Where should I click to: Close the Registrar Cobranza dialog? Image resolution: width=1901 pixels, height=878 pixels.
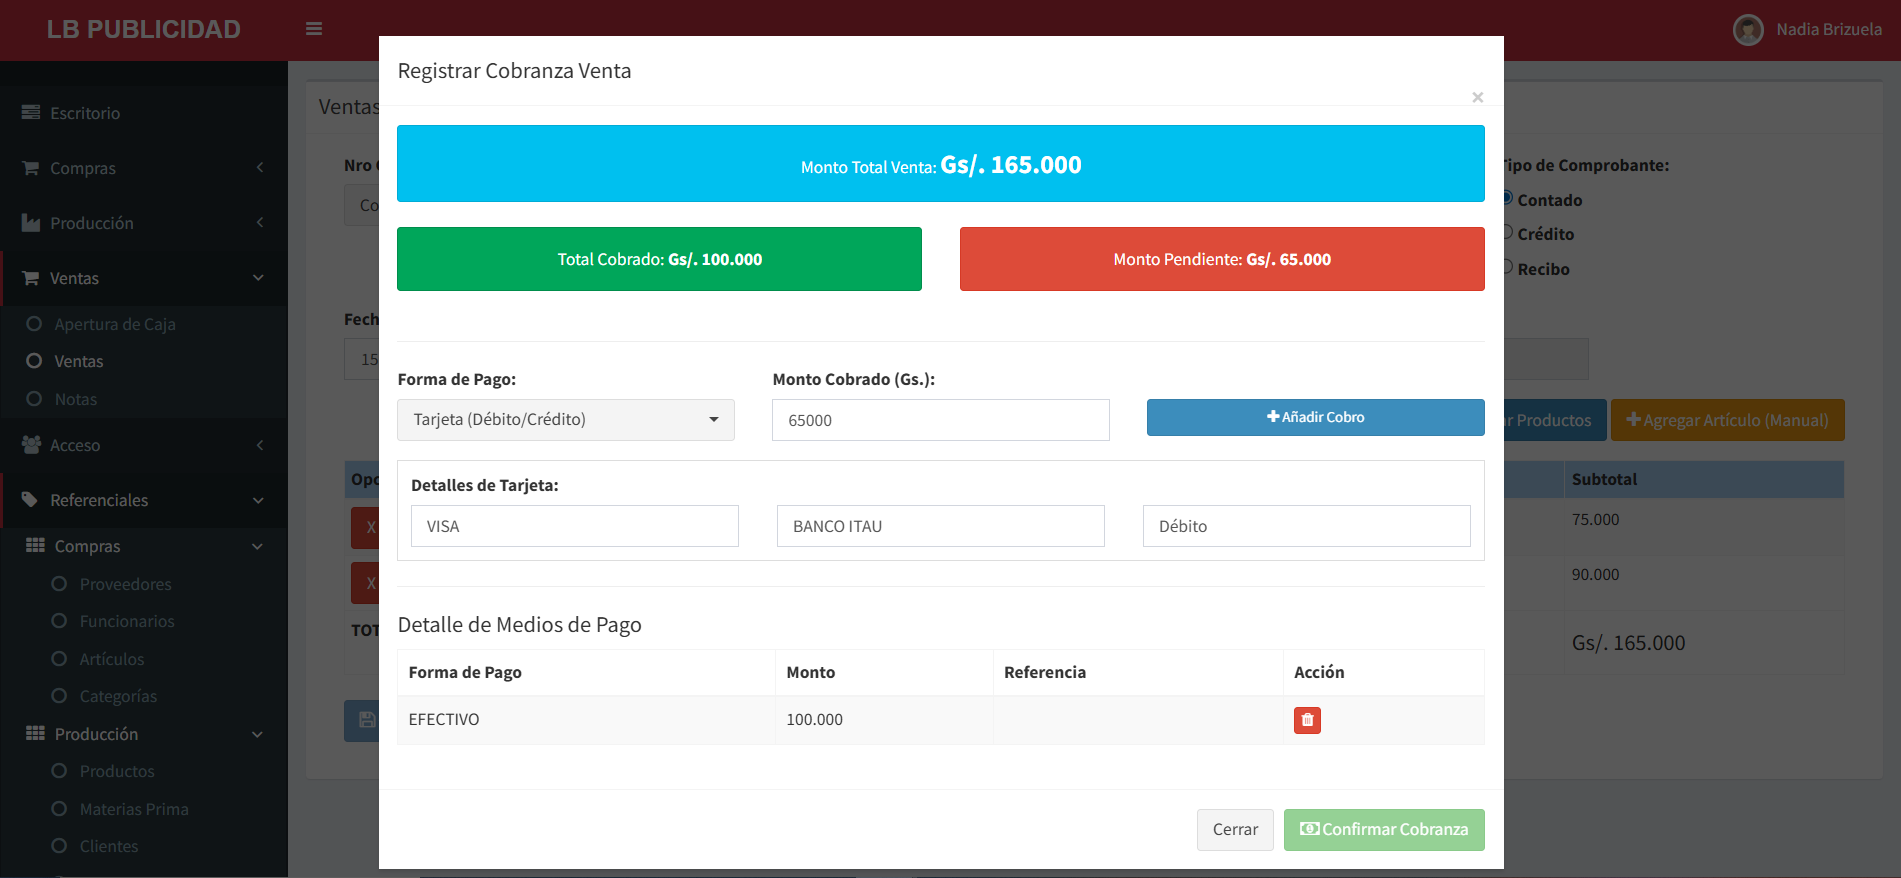[1477, 97]
